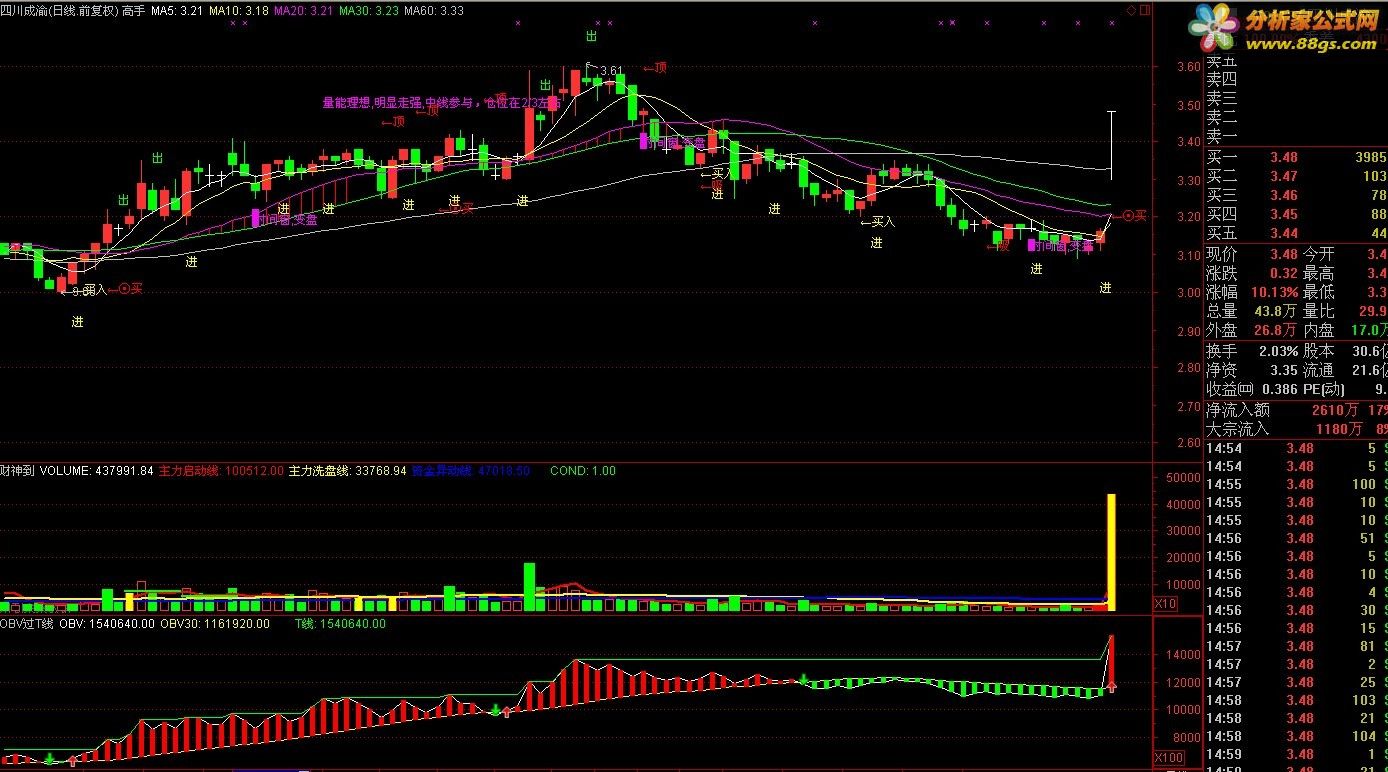
Task: Click the 流通 label
Action: pos(1319,370)
